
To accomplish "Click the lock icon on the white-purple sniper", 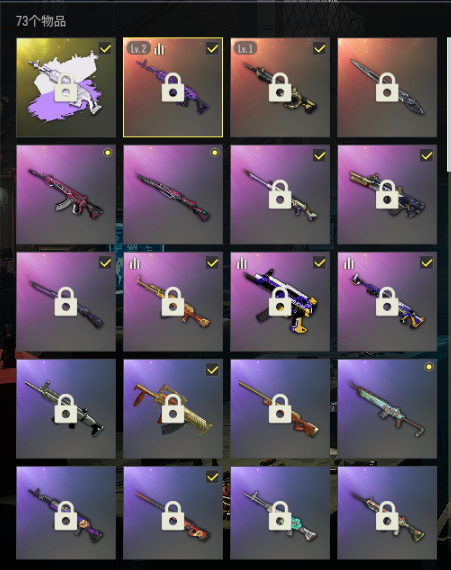I will coord(280,194).
